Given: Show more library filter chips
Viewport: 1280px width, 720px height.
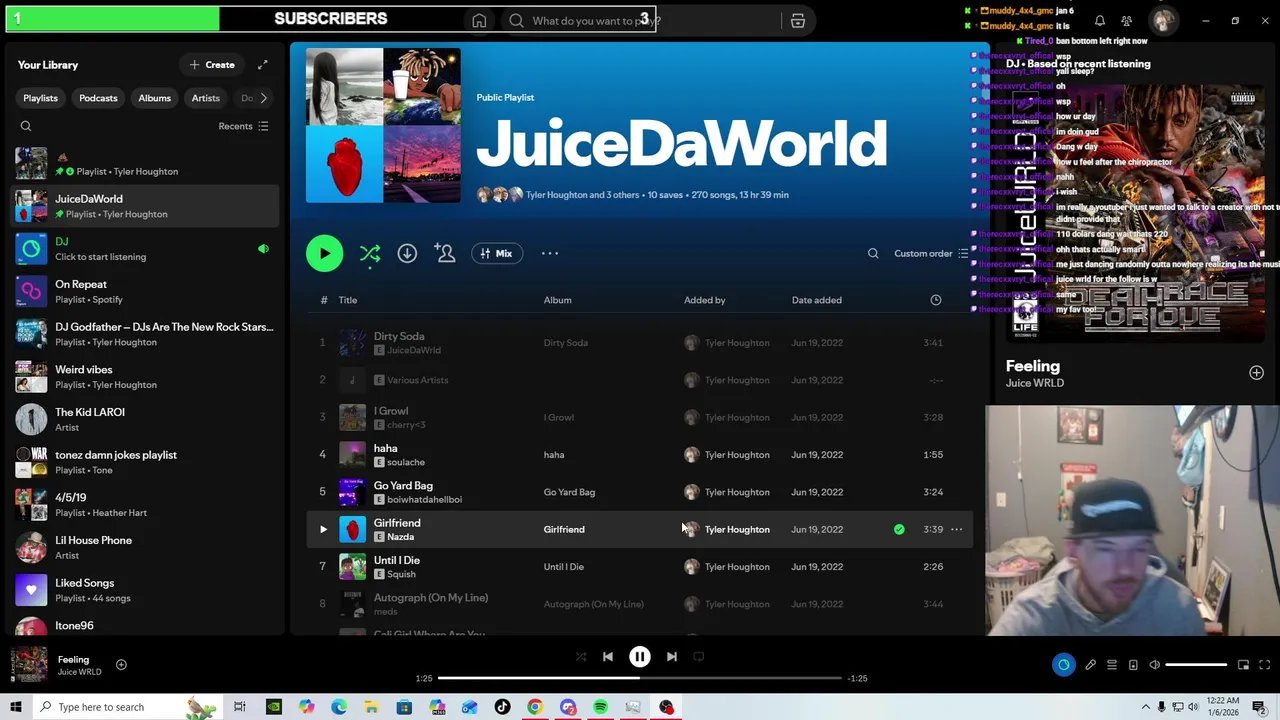Looking at the screenshot, I should pyautogui.click(x=263, y=98).
